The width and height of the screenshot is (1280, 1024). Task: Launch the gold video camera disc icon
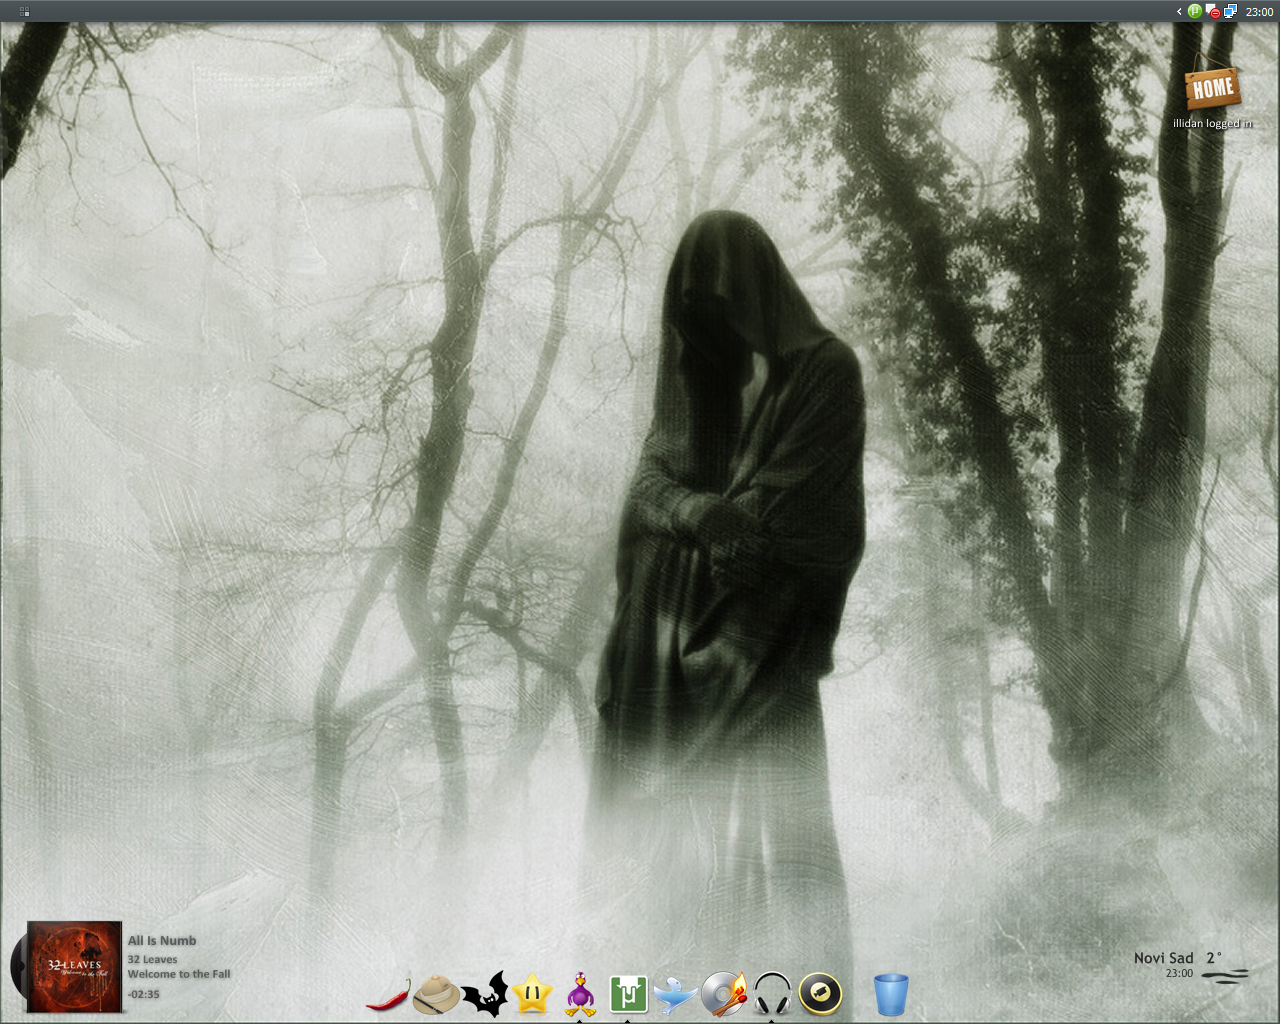(x=820, y=994)
